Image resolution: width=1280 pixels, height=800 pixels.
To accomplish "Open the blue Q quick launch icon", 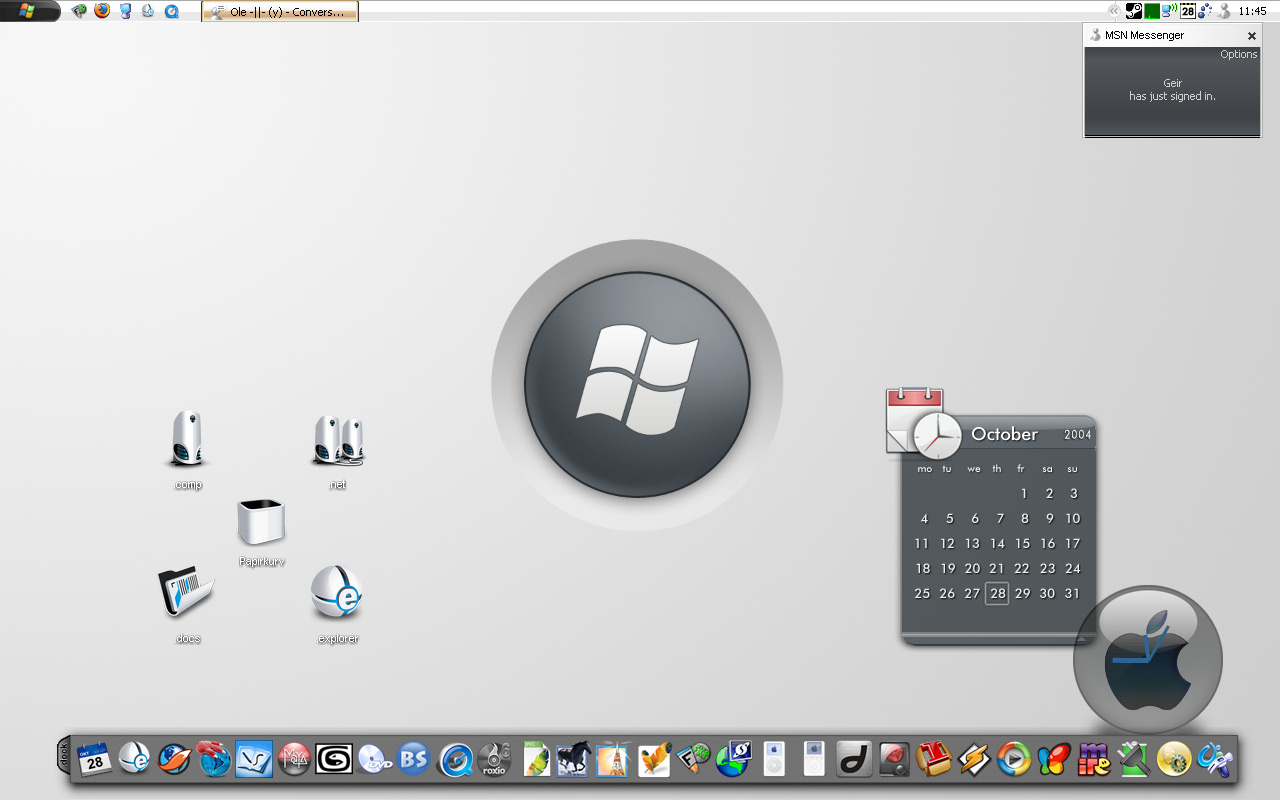I will tap(172, 11).
